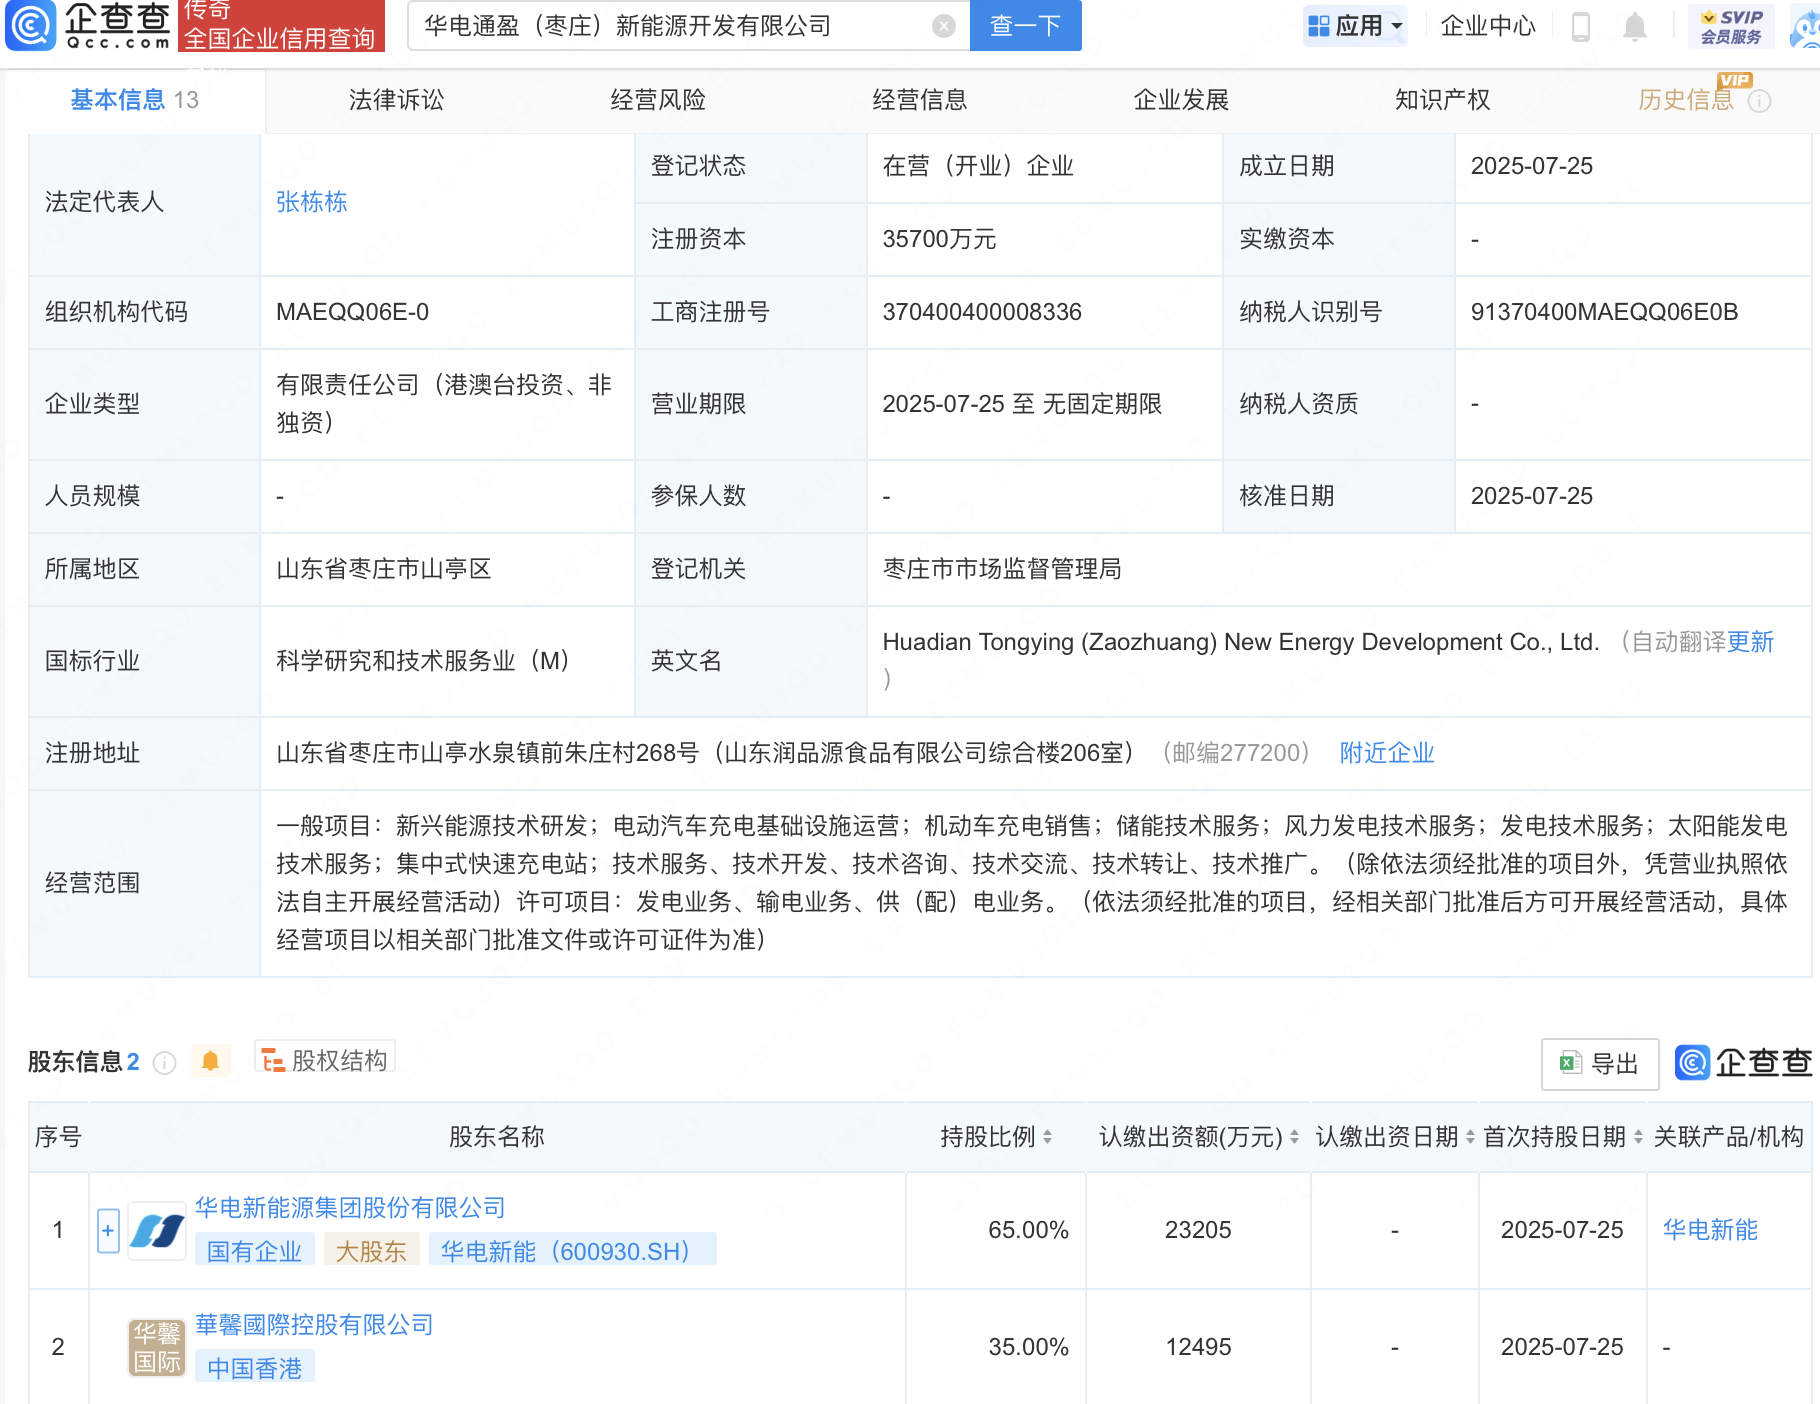1820x1404 pixels.
Task: Click 华馨国际 logo thumbnail
Action: click(157, 1348)
